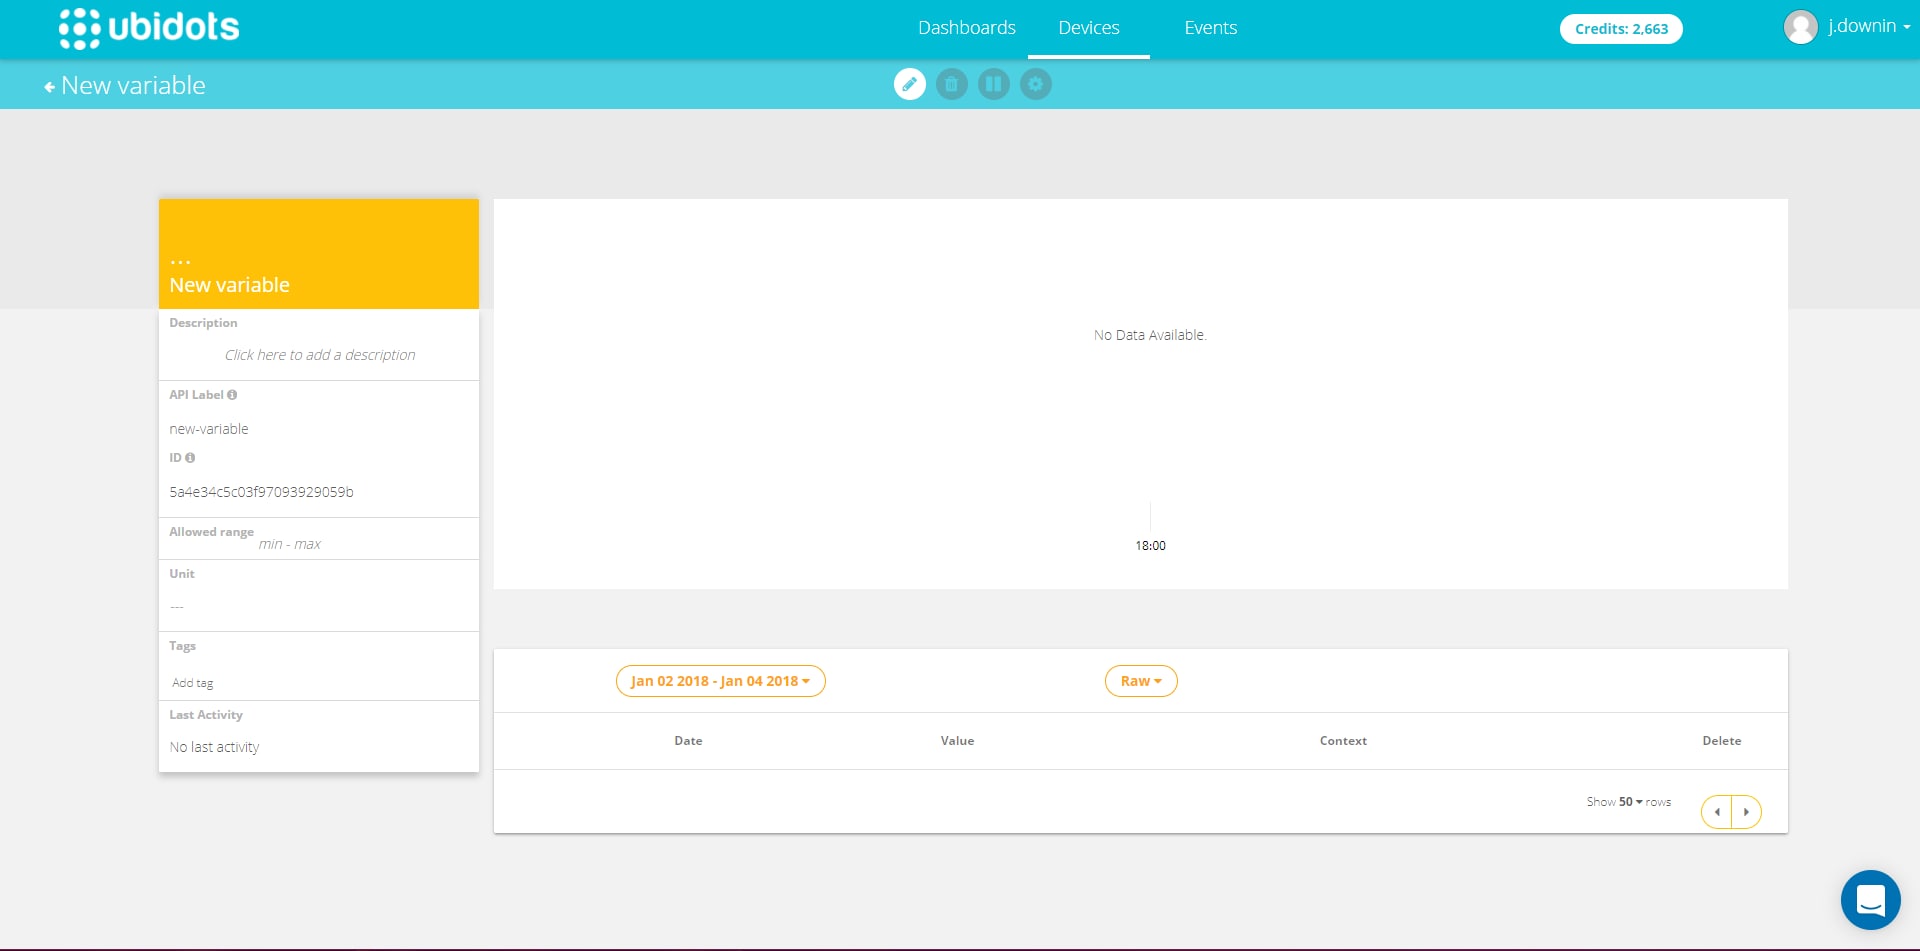Go to the next page of rows
Screen dimensions: 1920x951
(1746, 811)
